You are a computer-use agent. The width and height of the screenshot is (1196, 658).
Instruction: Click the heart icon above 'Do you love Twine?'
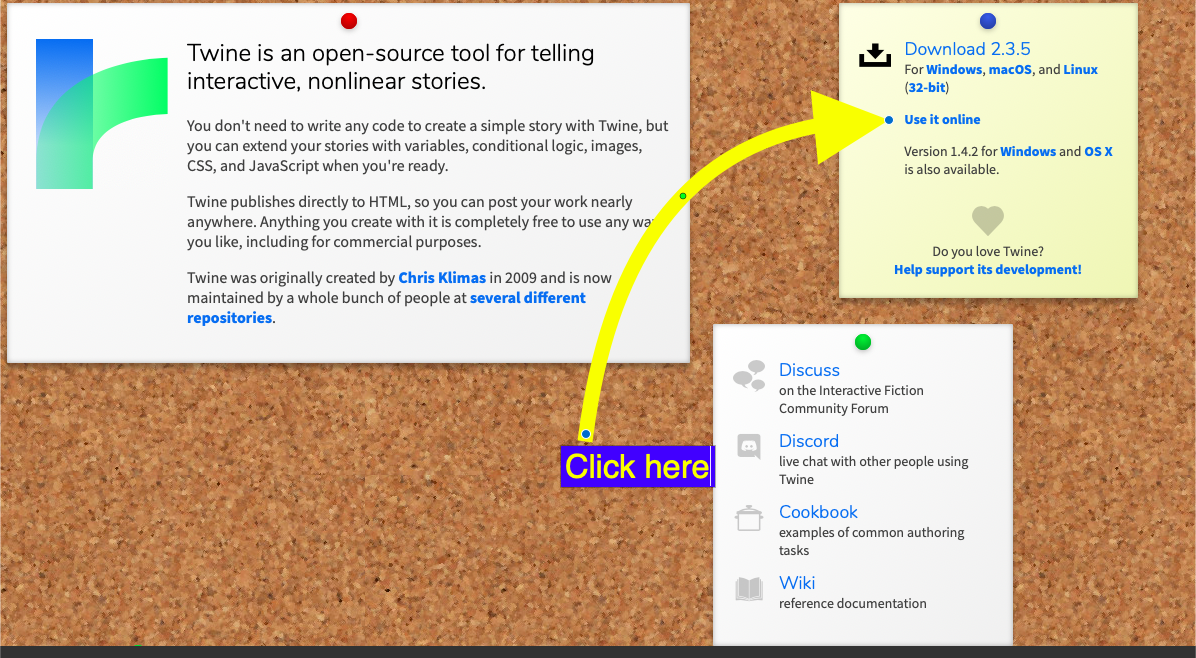(988, 220)
